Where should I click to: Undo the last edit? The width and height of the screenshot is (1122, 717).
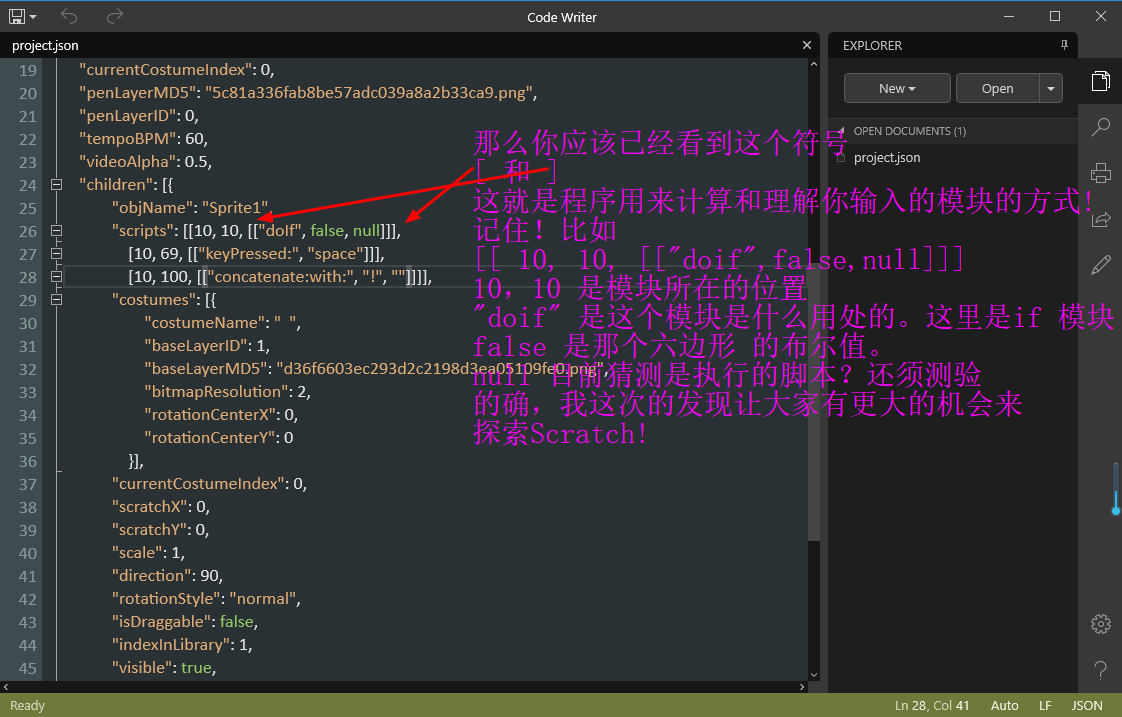click(69, 16)
